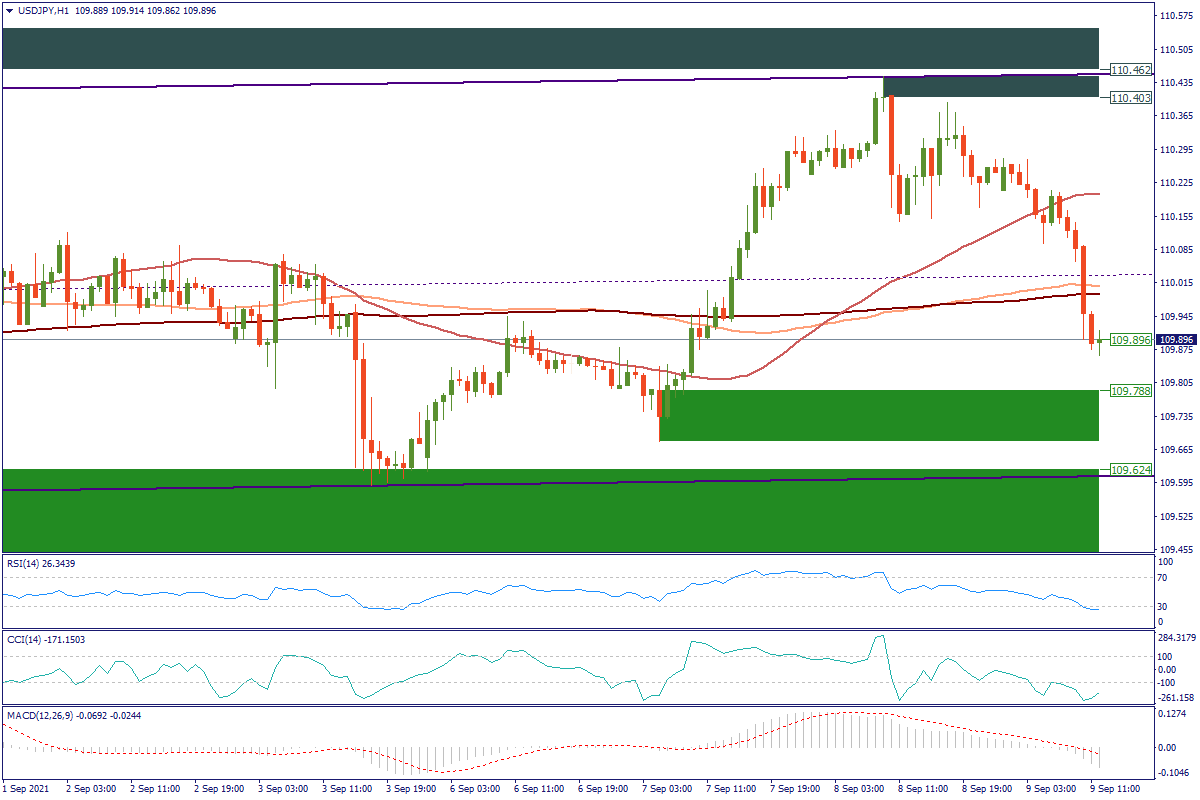The height and width of the screenshot is (800, 1200).
Task: Click the 110.462 resistance price label
Action: [x=1131, y=70]
